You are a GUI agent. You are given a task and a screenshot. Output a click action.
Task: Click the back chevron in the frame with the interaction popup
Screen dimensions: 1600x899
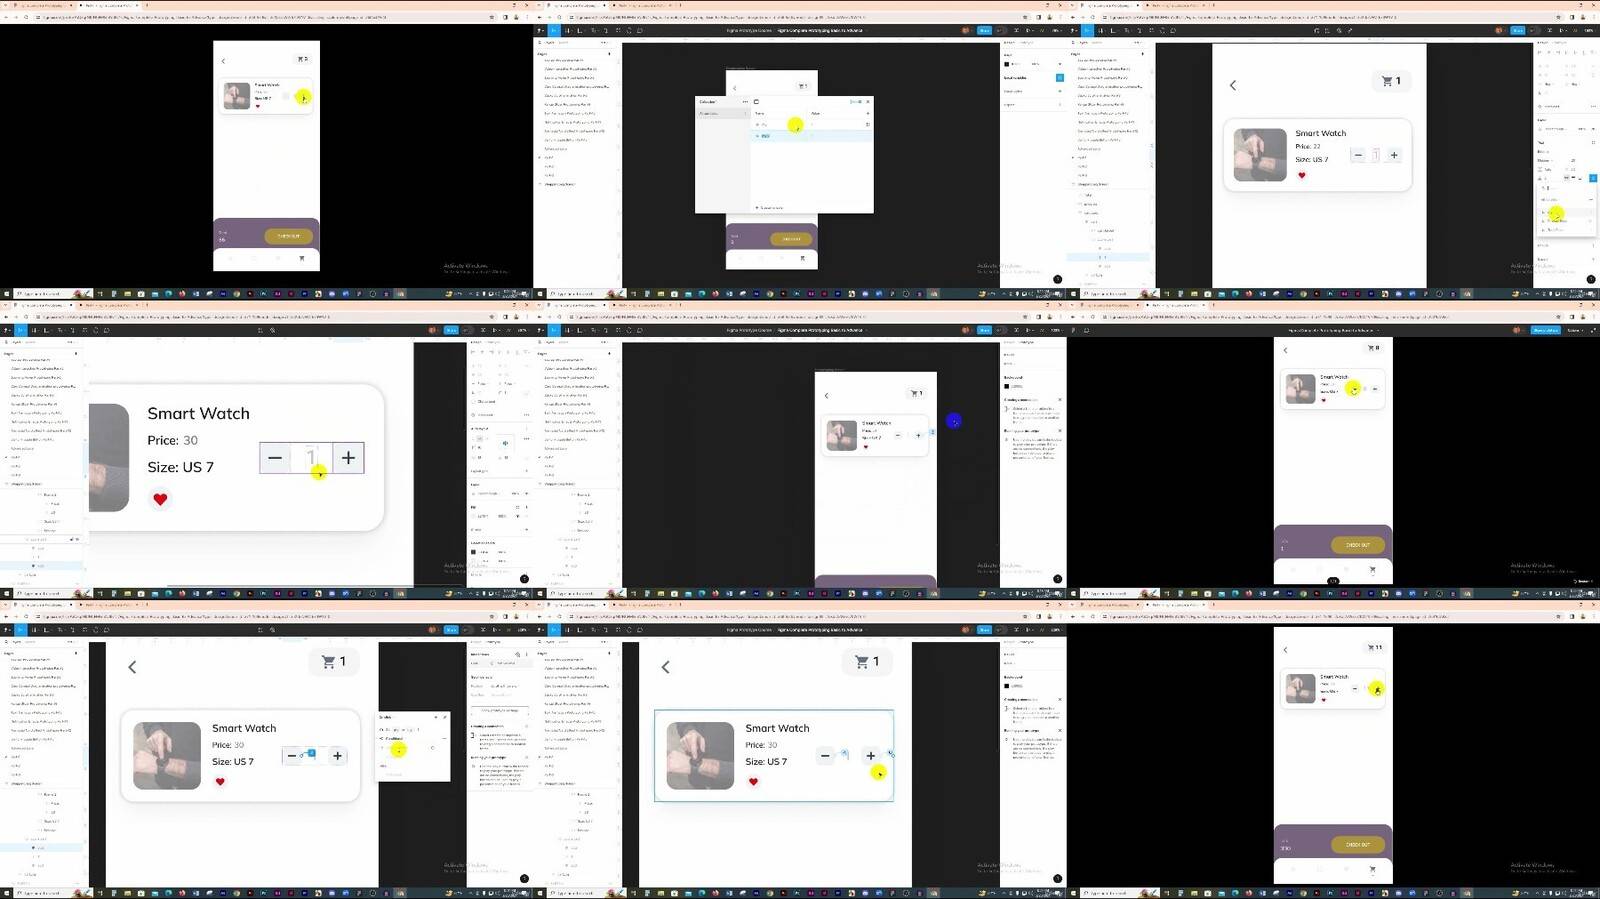[x=132, y=667]
